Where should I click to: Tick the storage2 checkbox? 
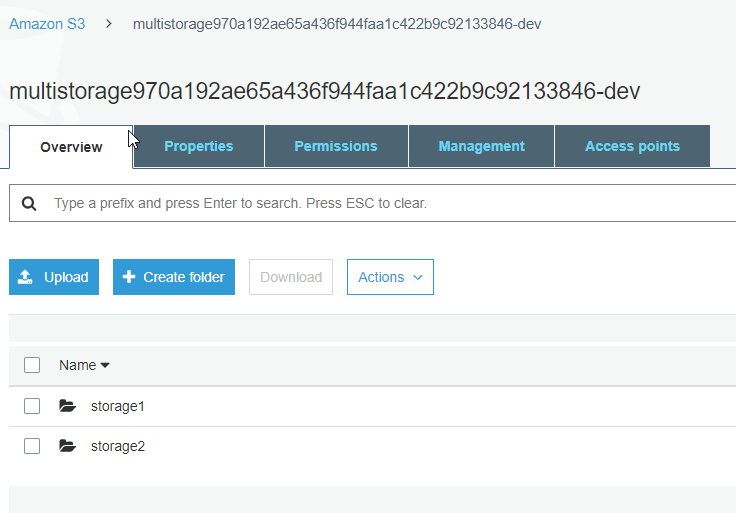click(32, 446)
